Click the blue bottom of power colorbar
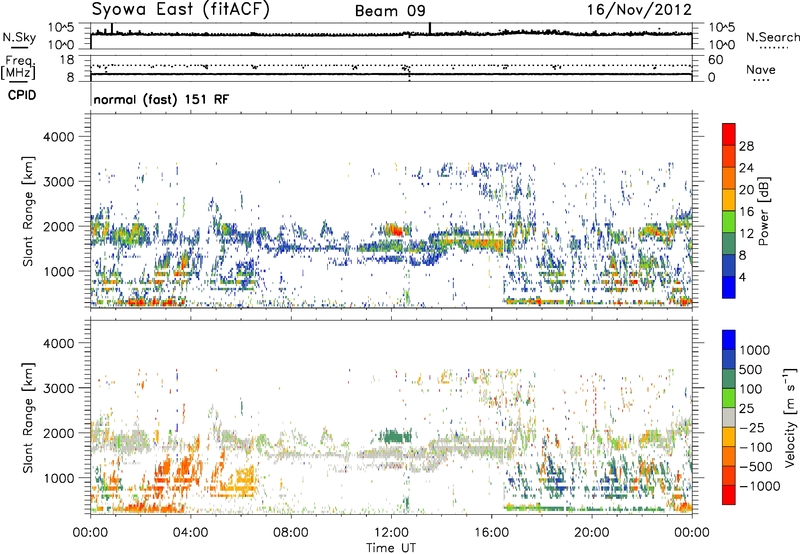 coord(729,288)
